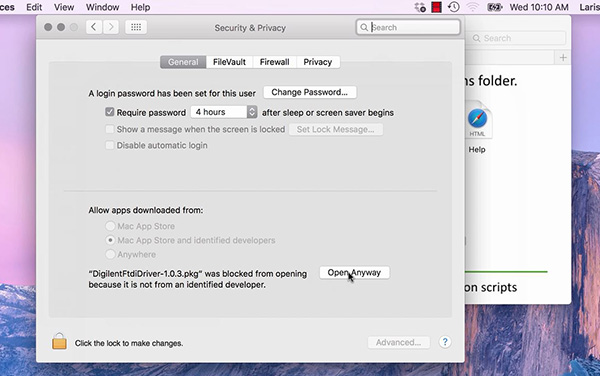Viewport: 600px width, 376px height.
Task: Click the Wi-Fi status menu bar icon
Action: tap(473, 7)
